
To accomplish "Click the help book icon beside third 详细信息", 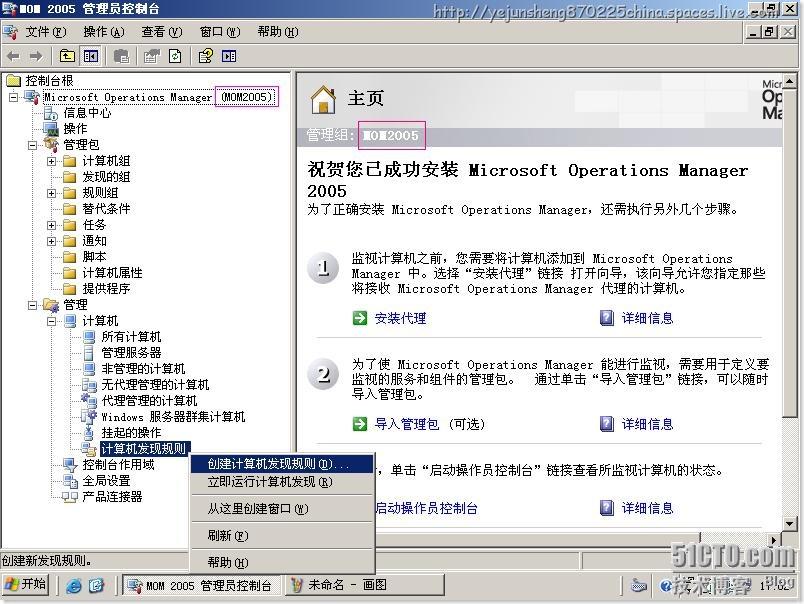I will point(607,508).
